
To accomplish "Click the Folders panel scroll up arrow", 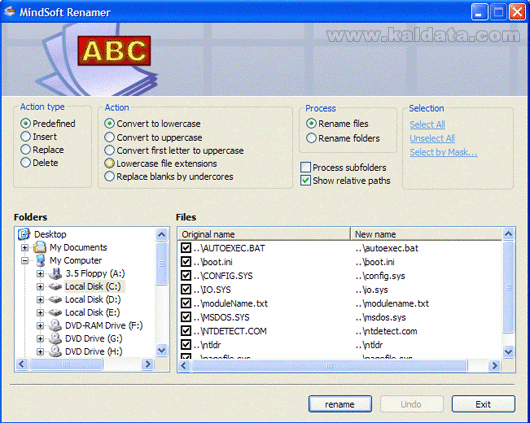I will click(x=162, y=234).
